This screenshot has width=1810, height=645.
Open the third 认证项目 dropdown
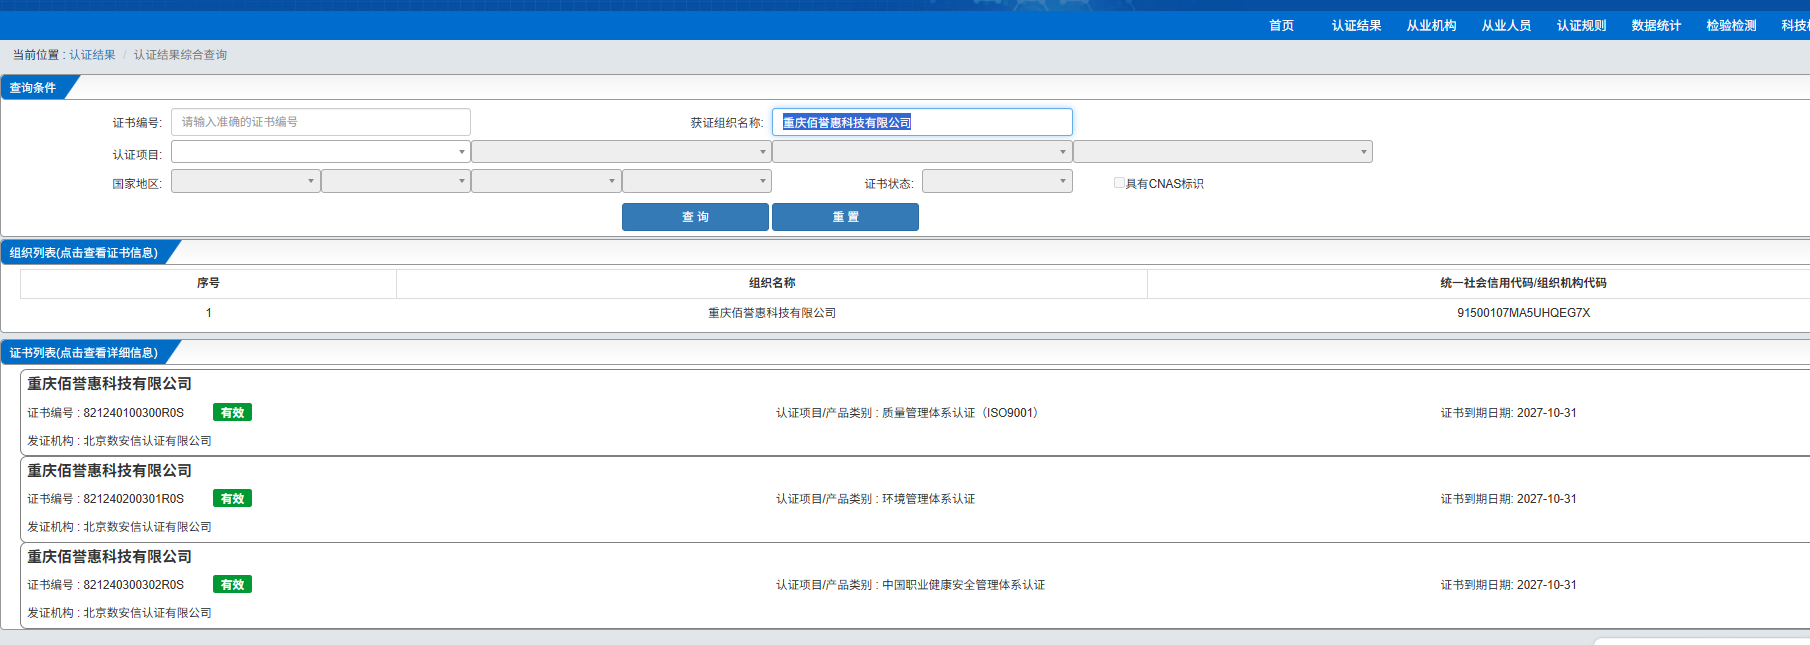(922, 152)
